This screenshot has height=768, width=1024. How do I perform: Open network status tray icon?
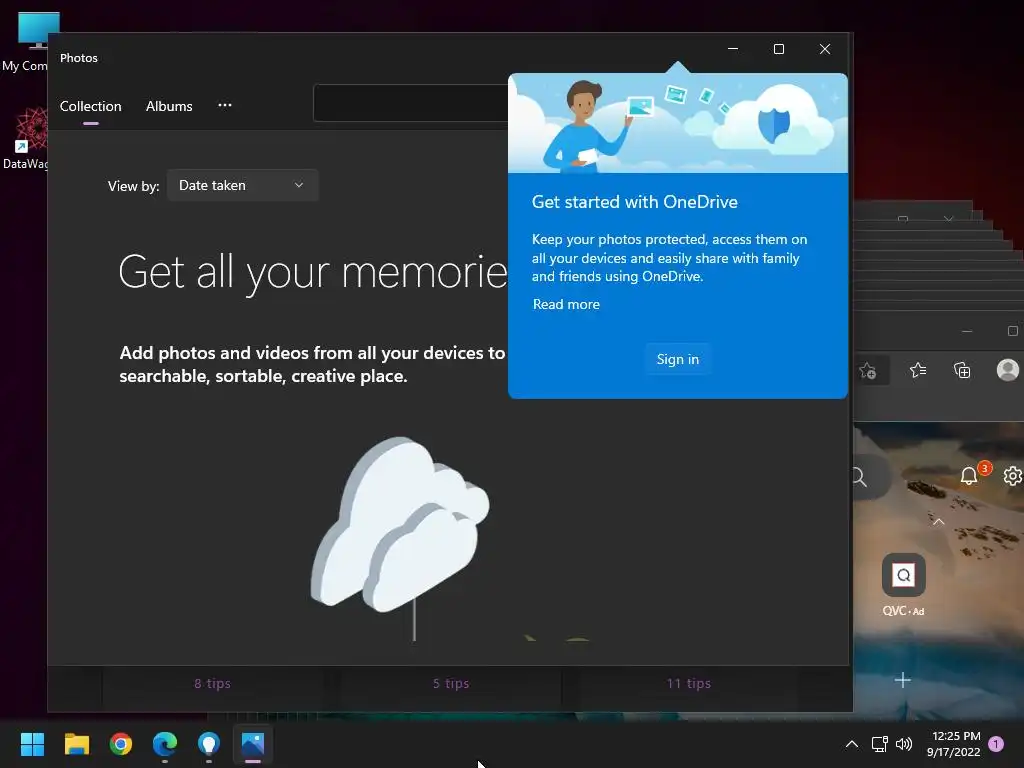(x=879, y=744)
